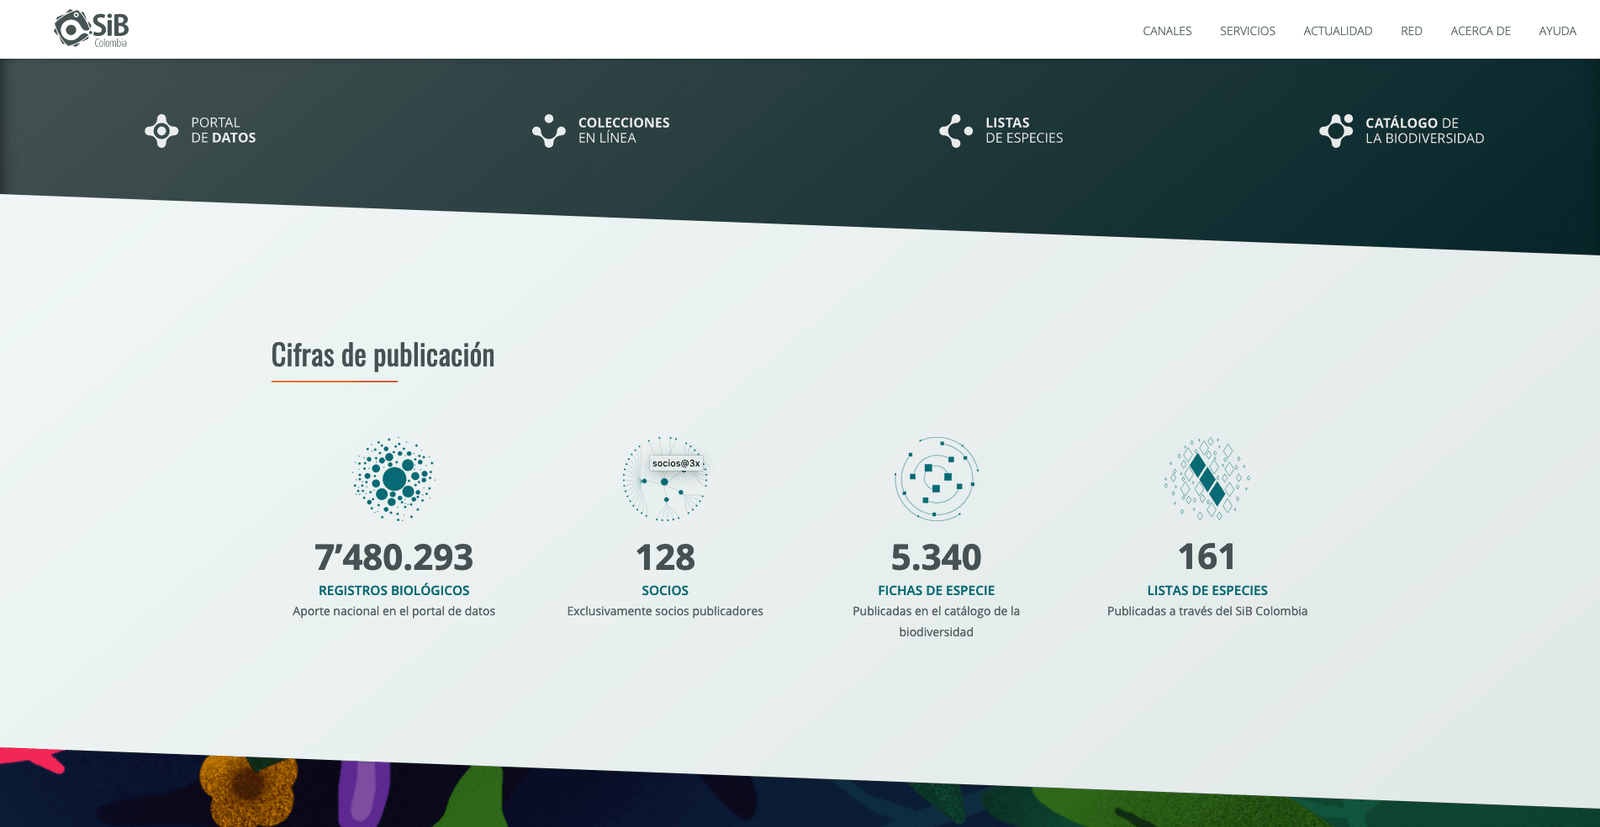Click the Socios network graphic
This screenshot has height=827, width=1600.
[665, 479]
